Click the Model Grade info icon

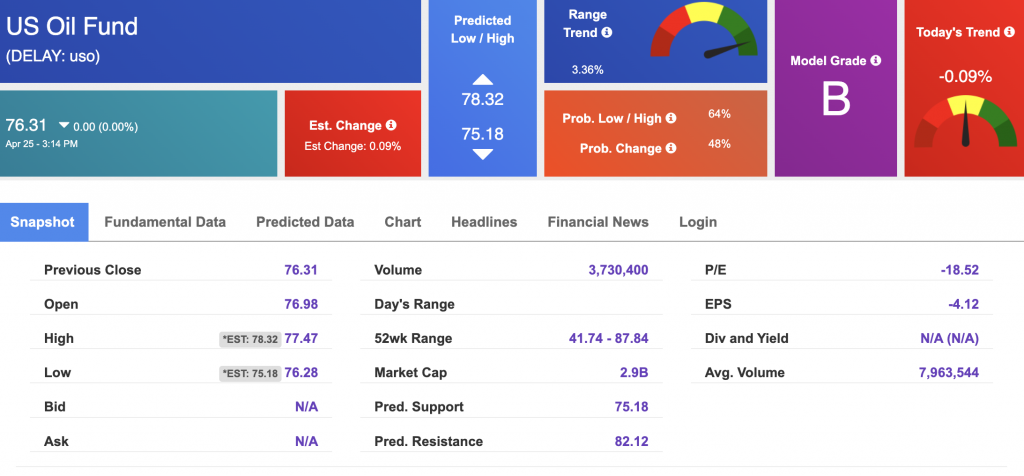(x=876, y=60)
